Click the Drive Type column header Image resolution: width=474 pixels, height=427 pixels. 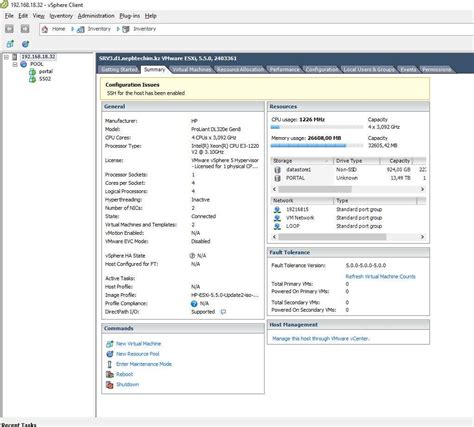357,161
